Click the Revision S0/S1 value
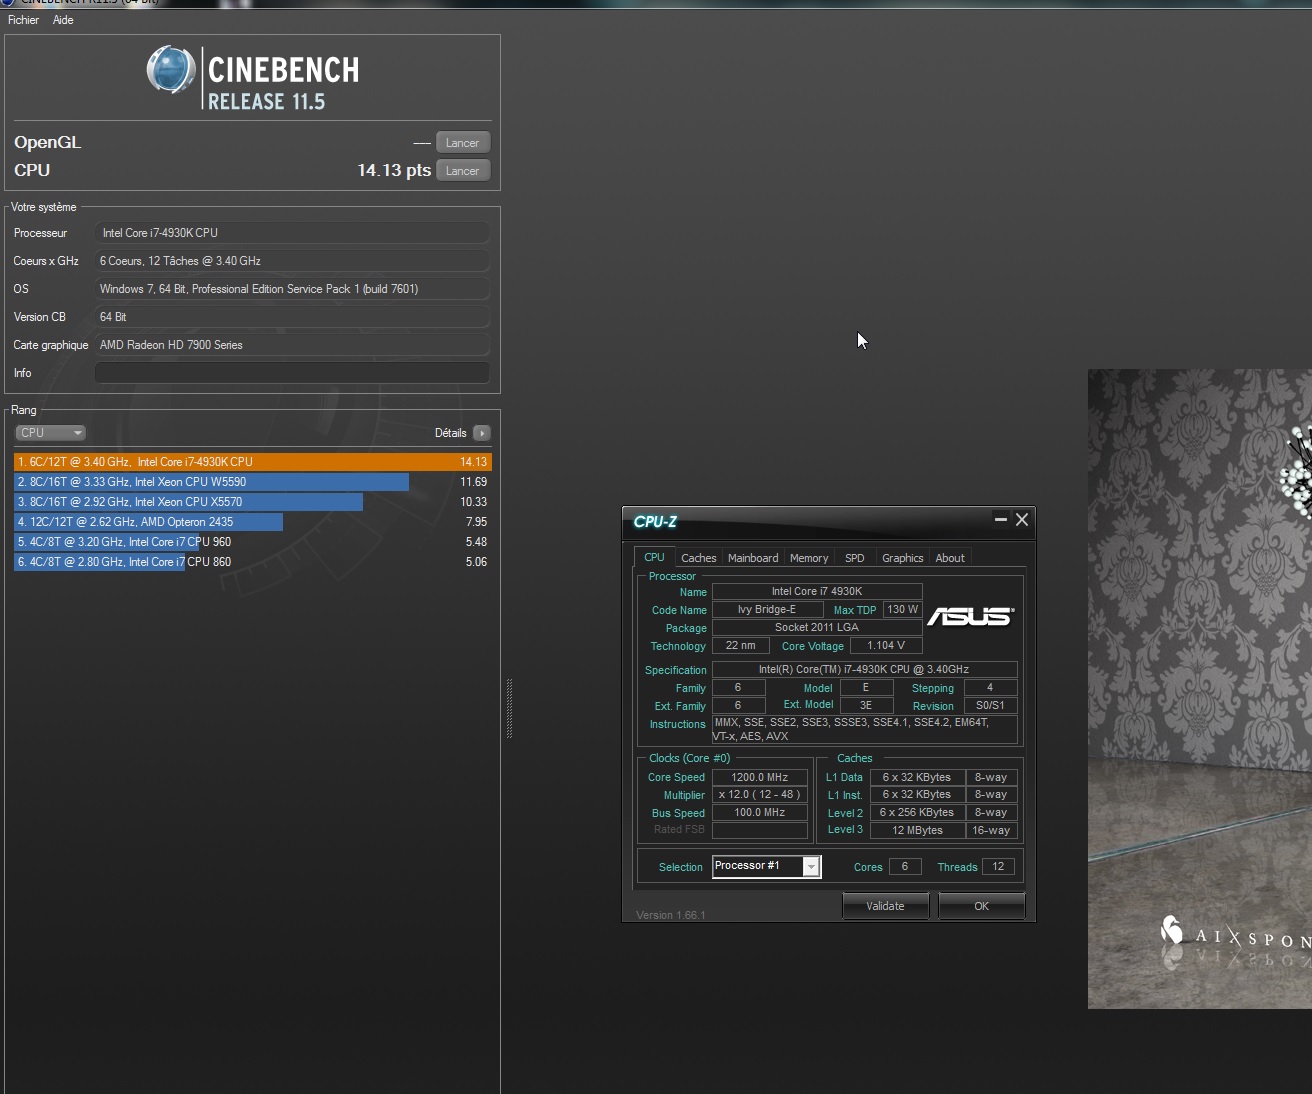 (x=990, y=706)
